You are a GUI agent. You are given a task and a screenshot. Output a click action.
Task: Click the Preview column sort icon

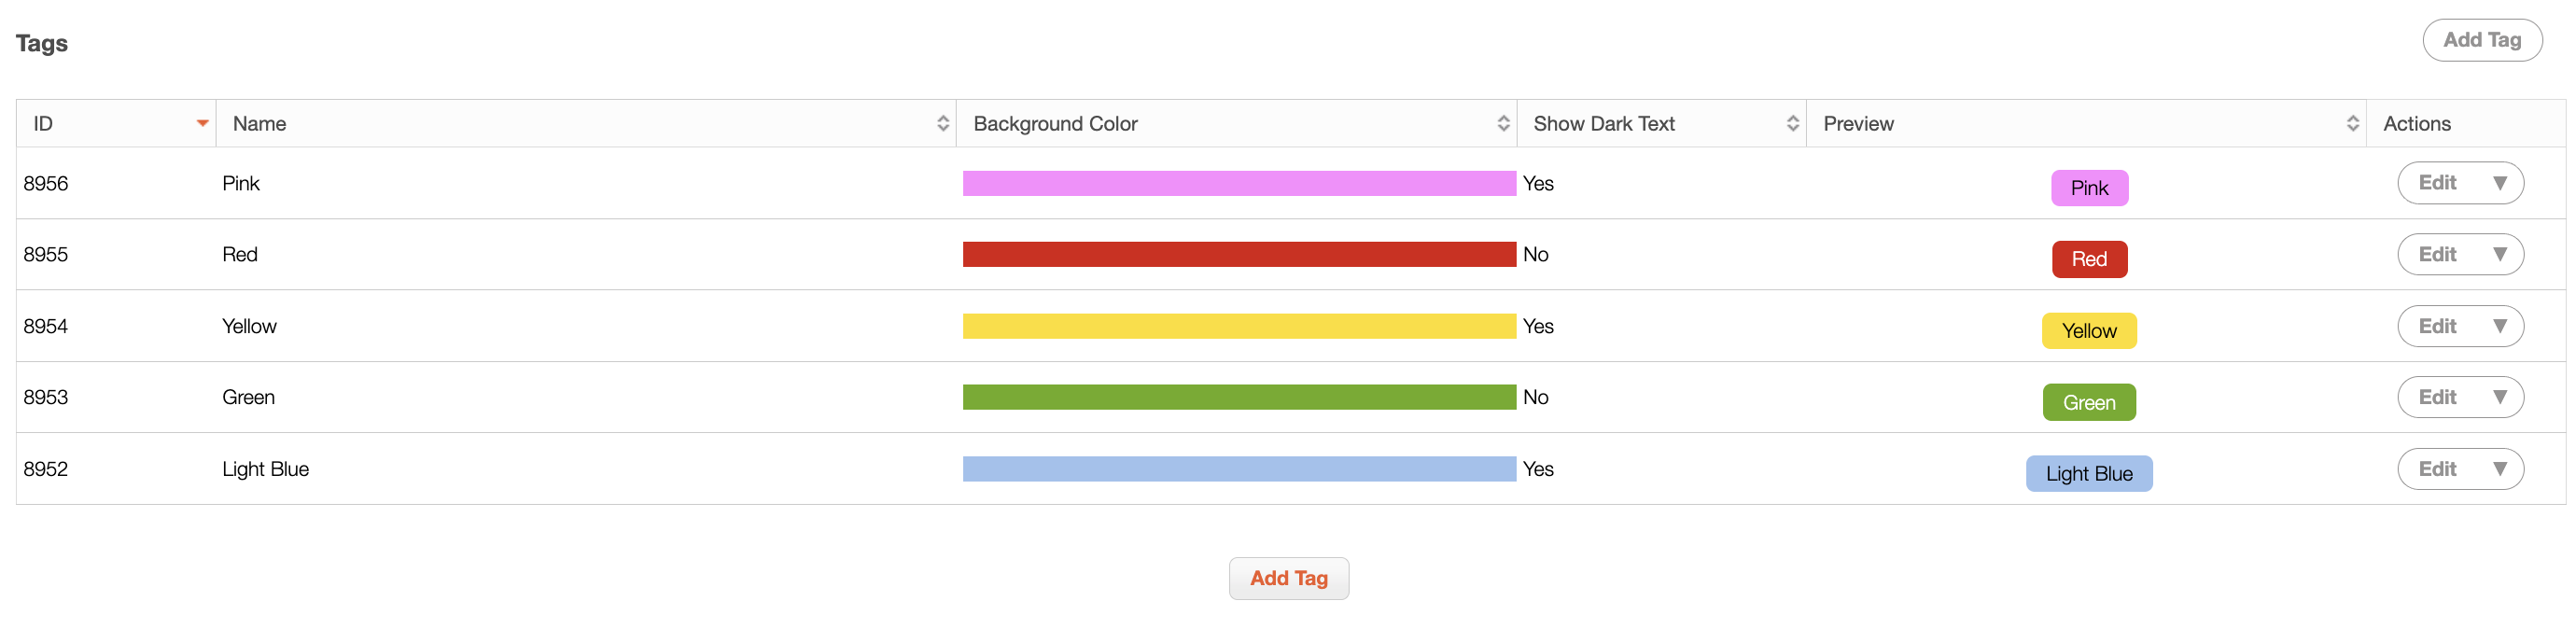(x=2352, y=124)
